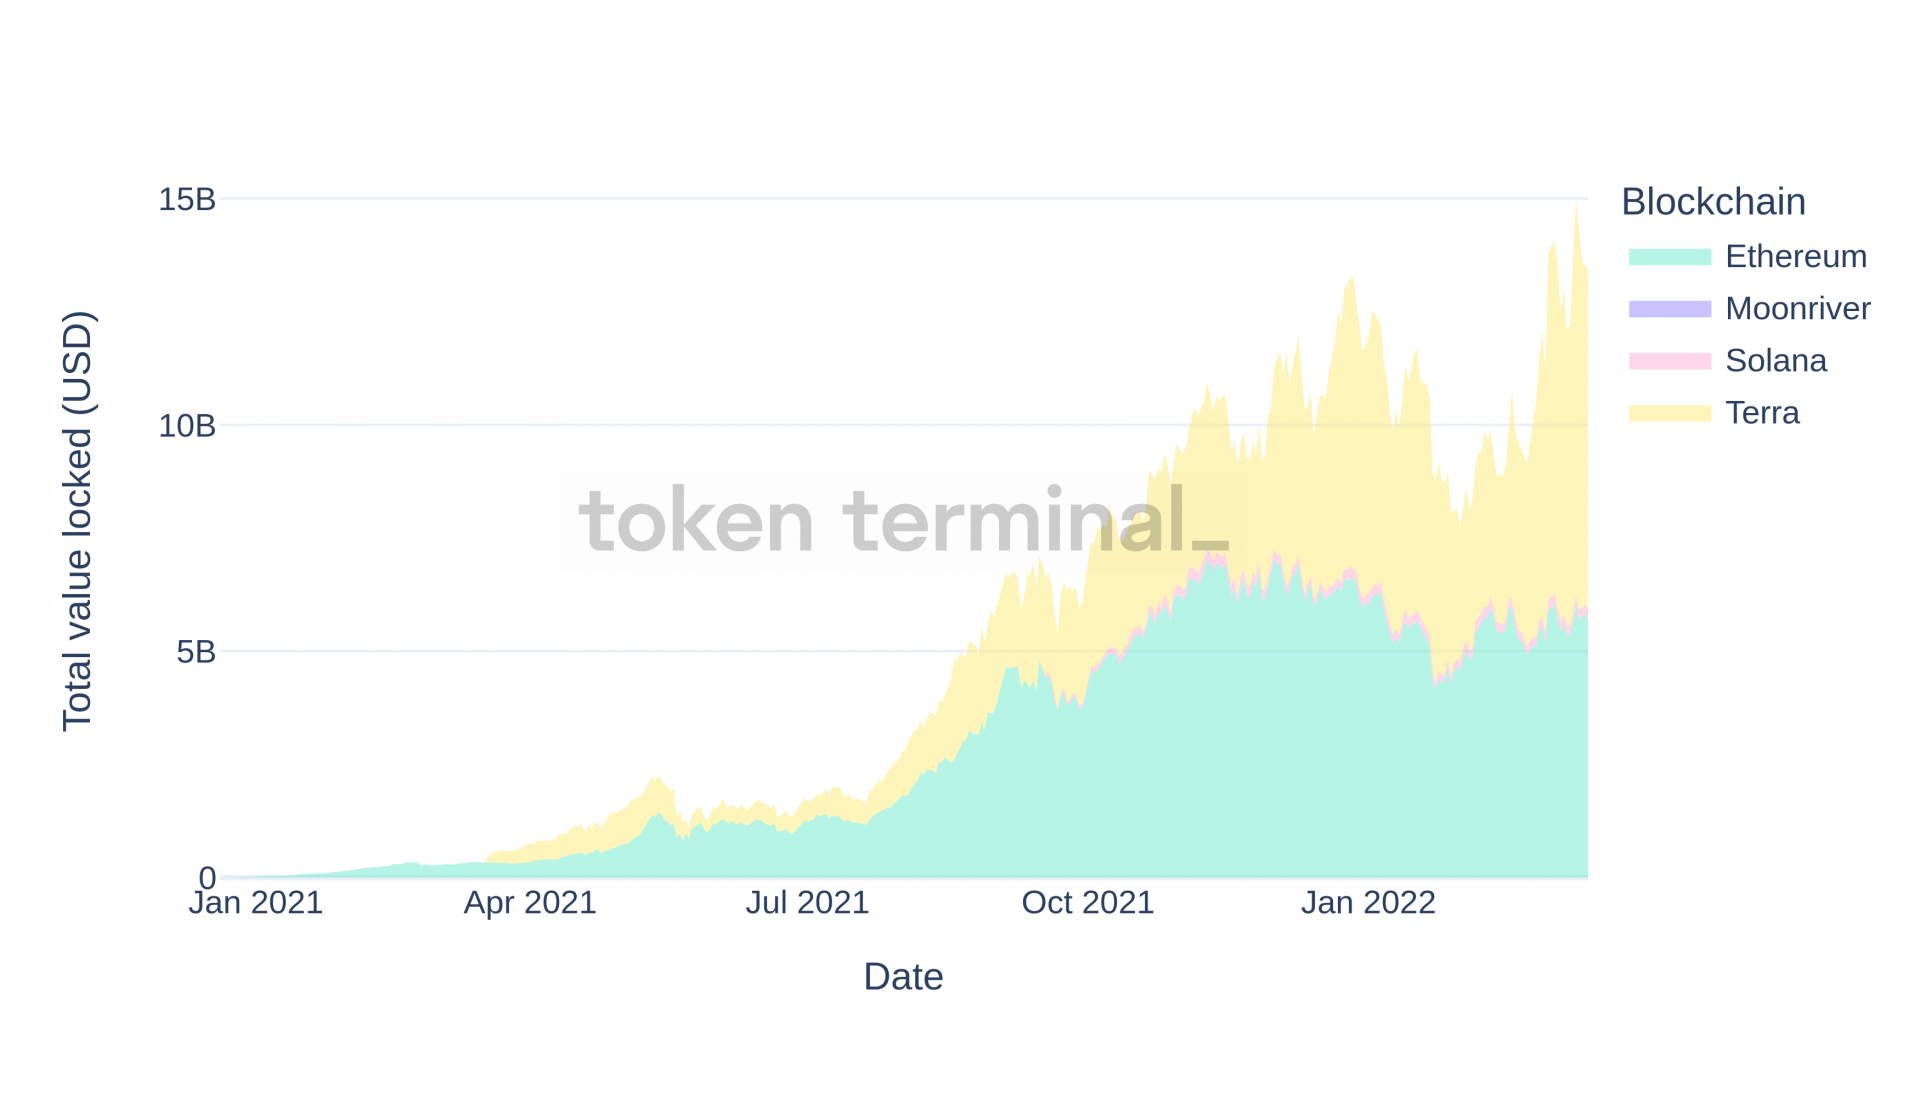
Task: Click the Terra yellow legend swatch
Action: [x=1669, y=413]
